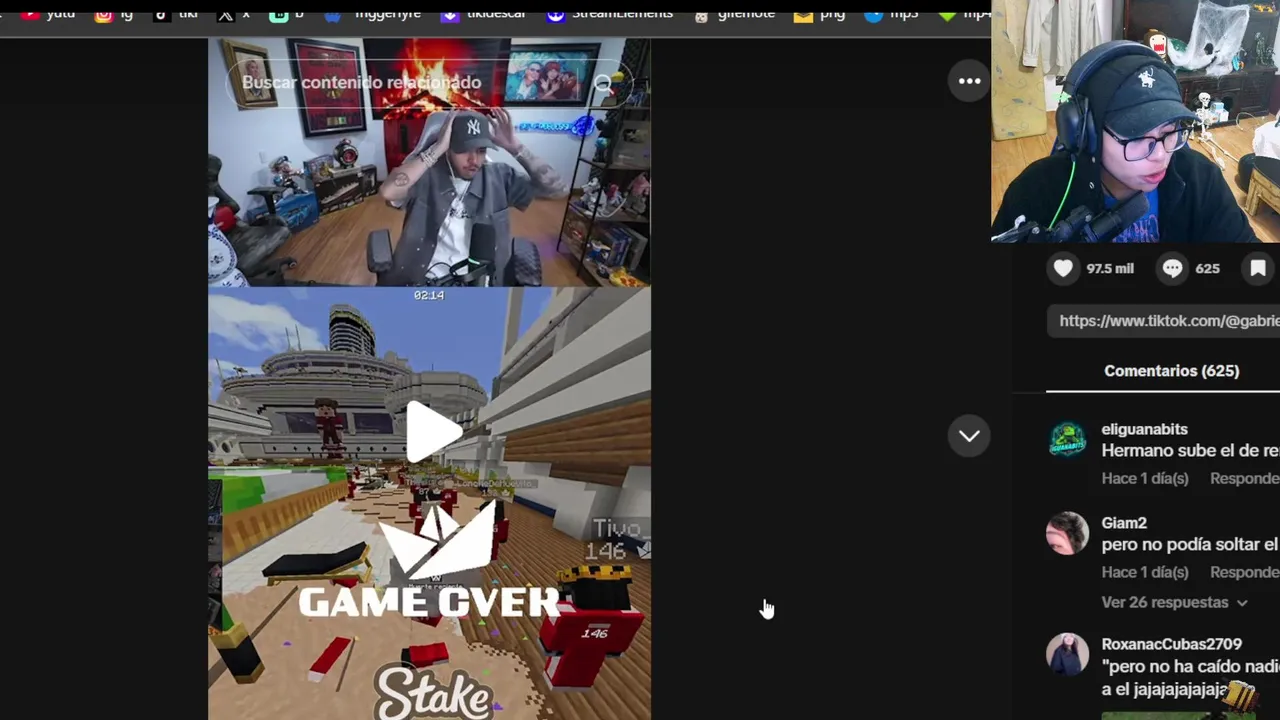1280x720 pixels.
Task: Open the gifemote bookmark
Action: 734,14
